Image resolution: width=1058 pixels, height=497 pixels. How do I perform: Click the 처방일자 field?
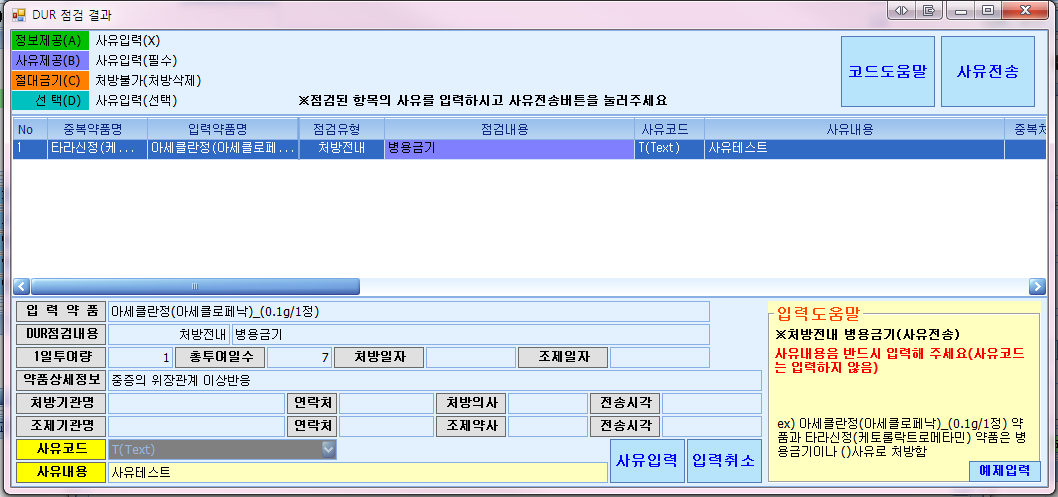point(470,357)
